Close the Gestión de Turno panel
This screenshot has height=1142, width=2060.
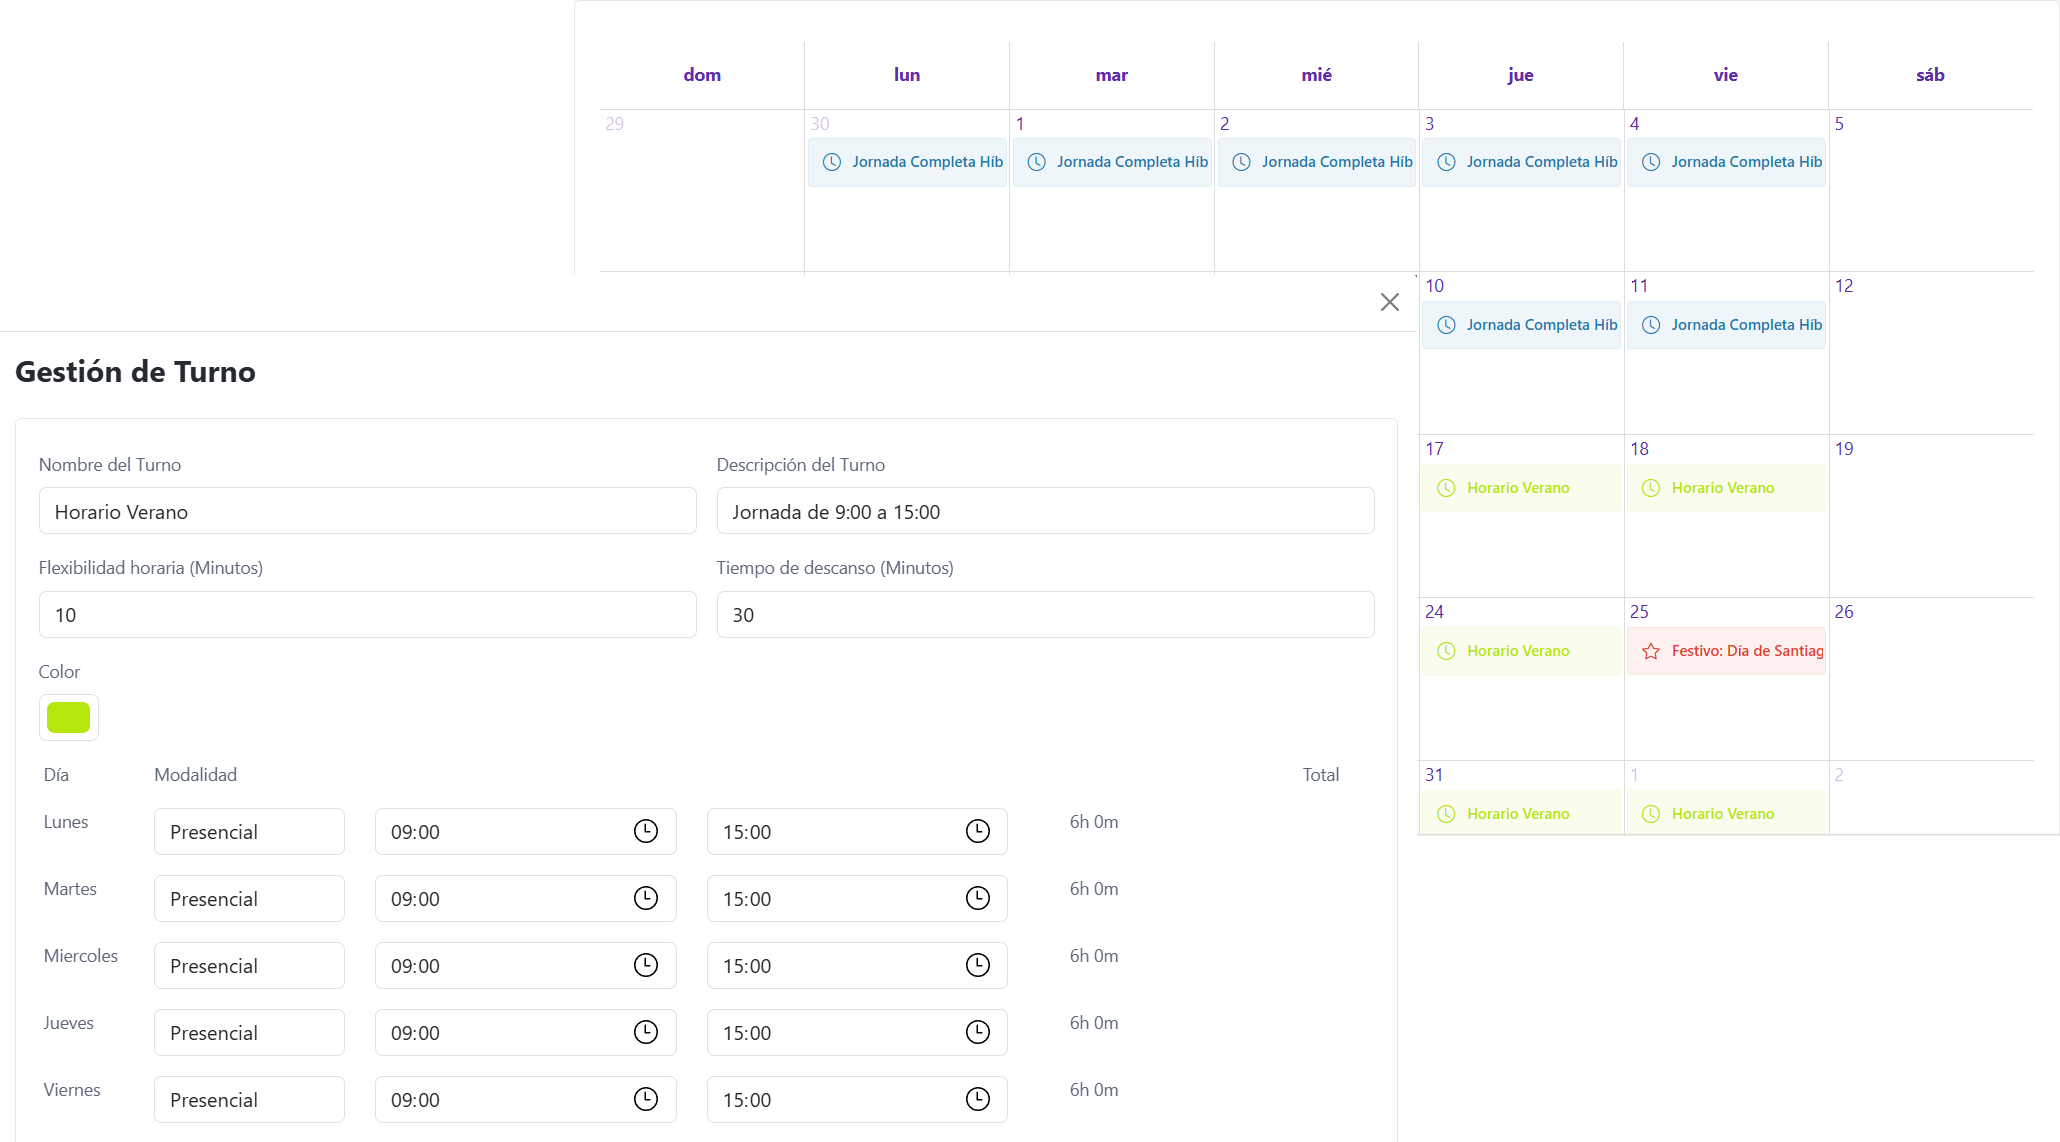(x=1389, y=302)
